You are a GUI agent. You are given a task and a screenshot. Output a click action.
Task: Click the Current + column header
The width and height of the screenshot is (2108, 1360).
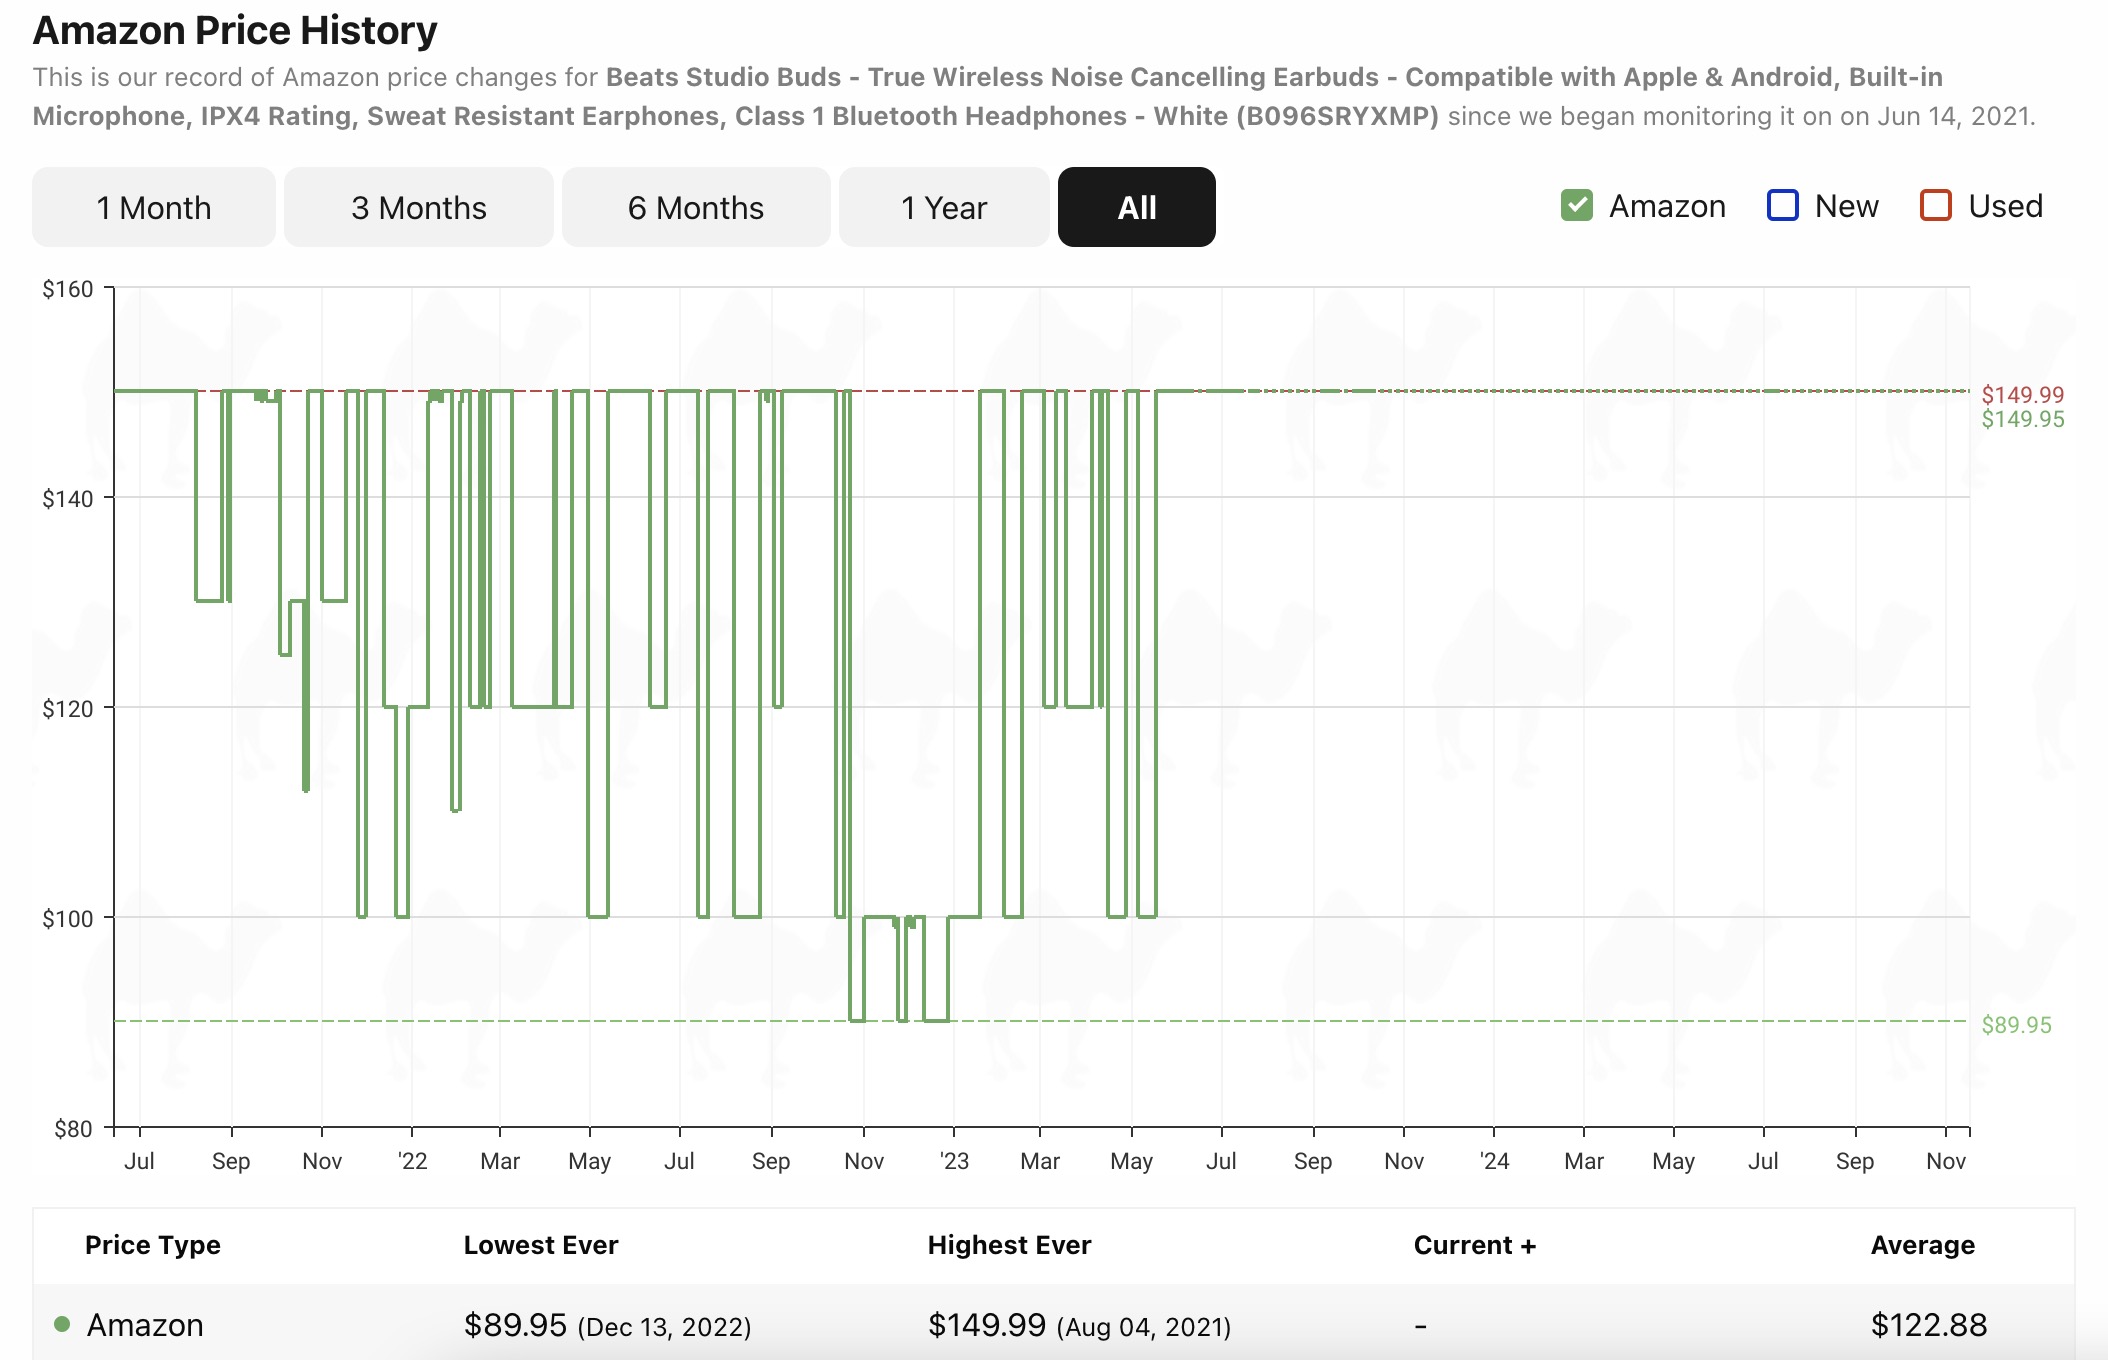pos(1475,1245)
